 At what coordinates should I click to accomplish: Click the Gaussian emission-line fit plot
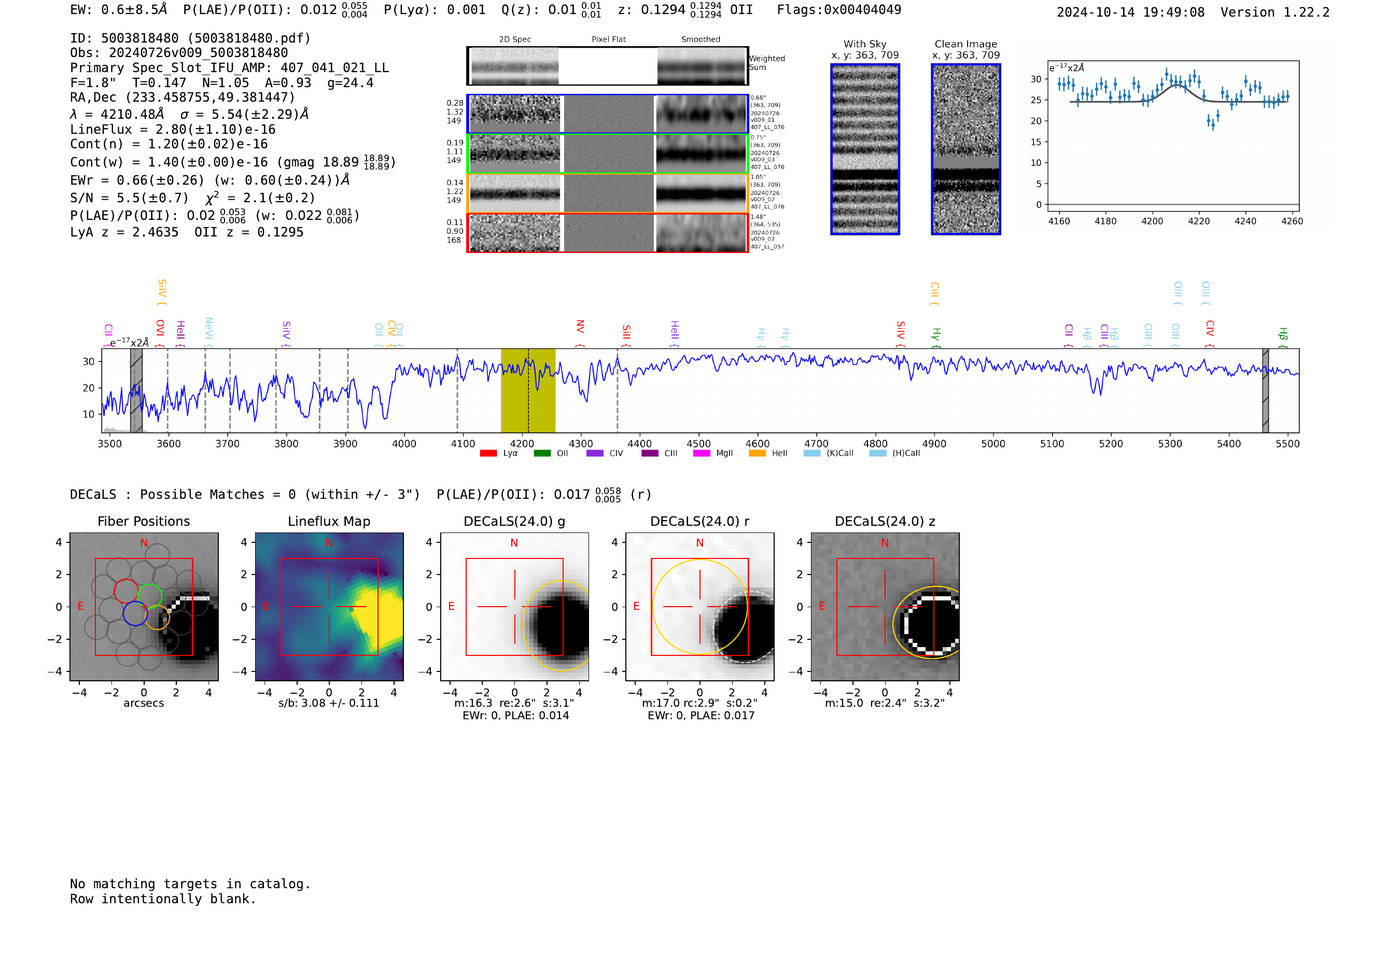pyautogui.click(x=1172, y=136)
